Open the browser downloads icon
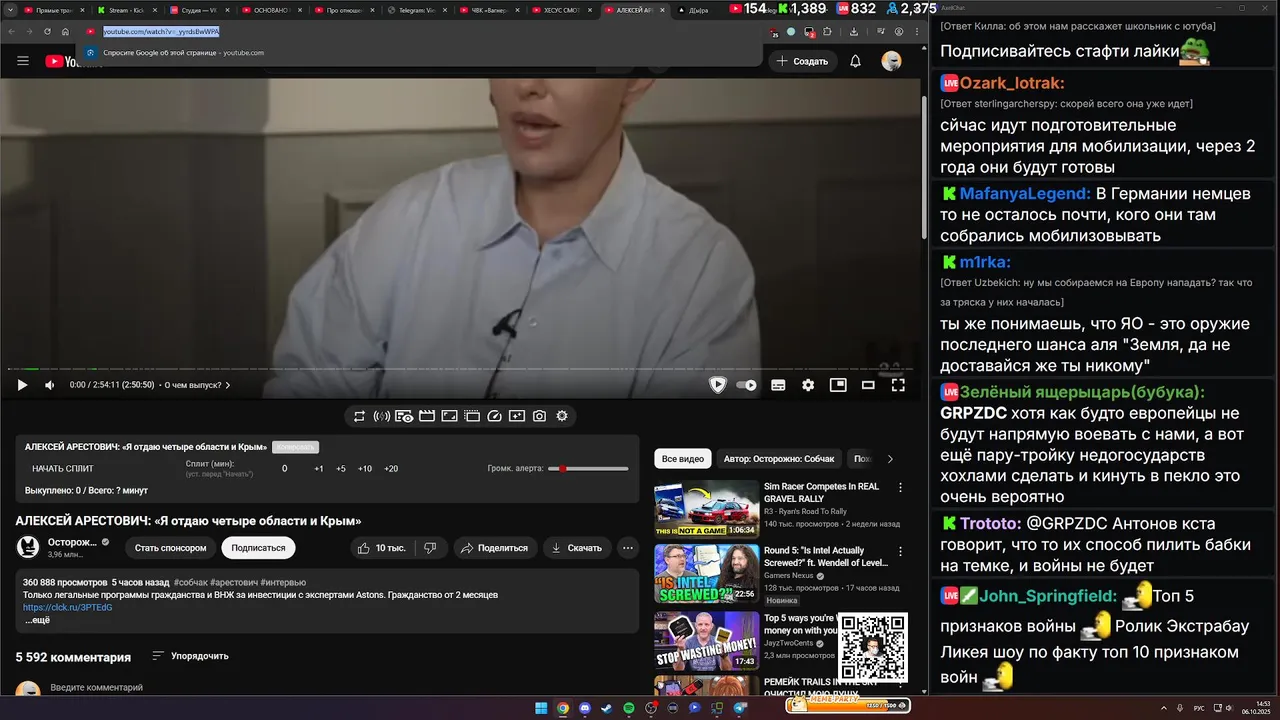The height and width of the screenshot is (720, 1280). click(x=854, y=31)
